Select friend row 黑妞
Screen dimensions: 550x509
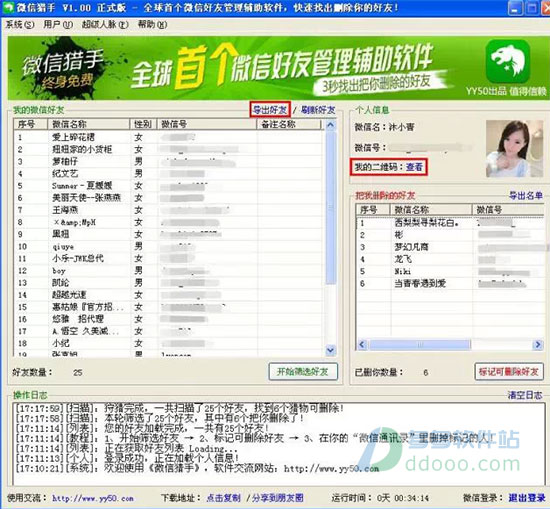(x=168, y=234)
